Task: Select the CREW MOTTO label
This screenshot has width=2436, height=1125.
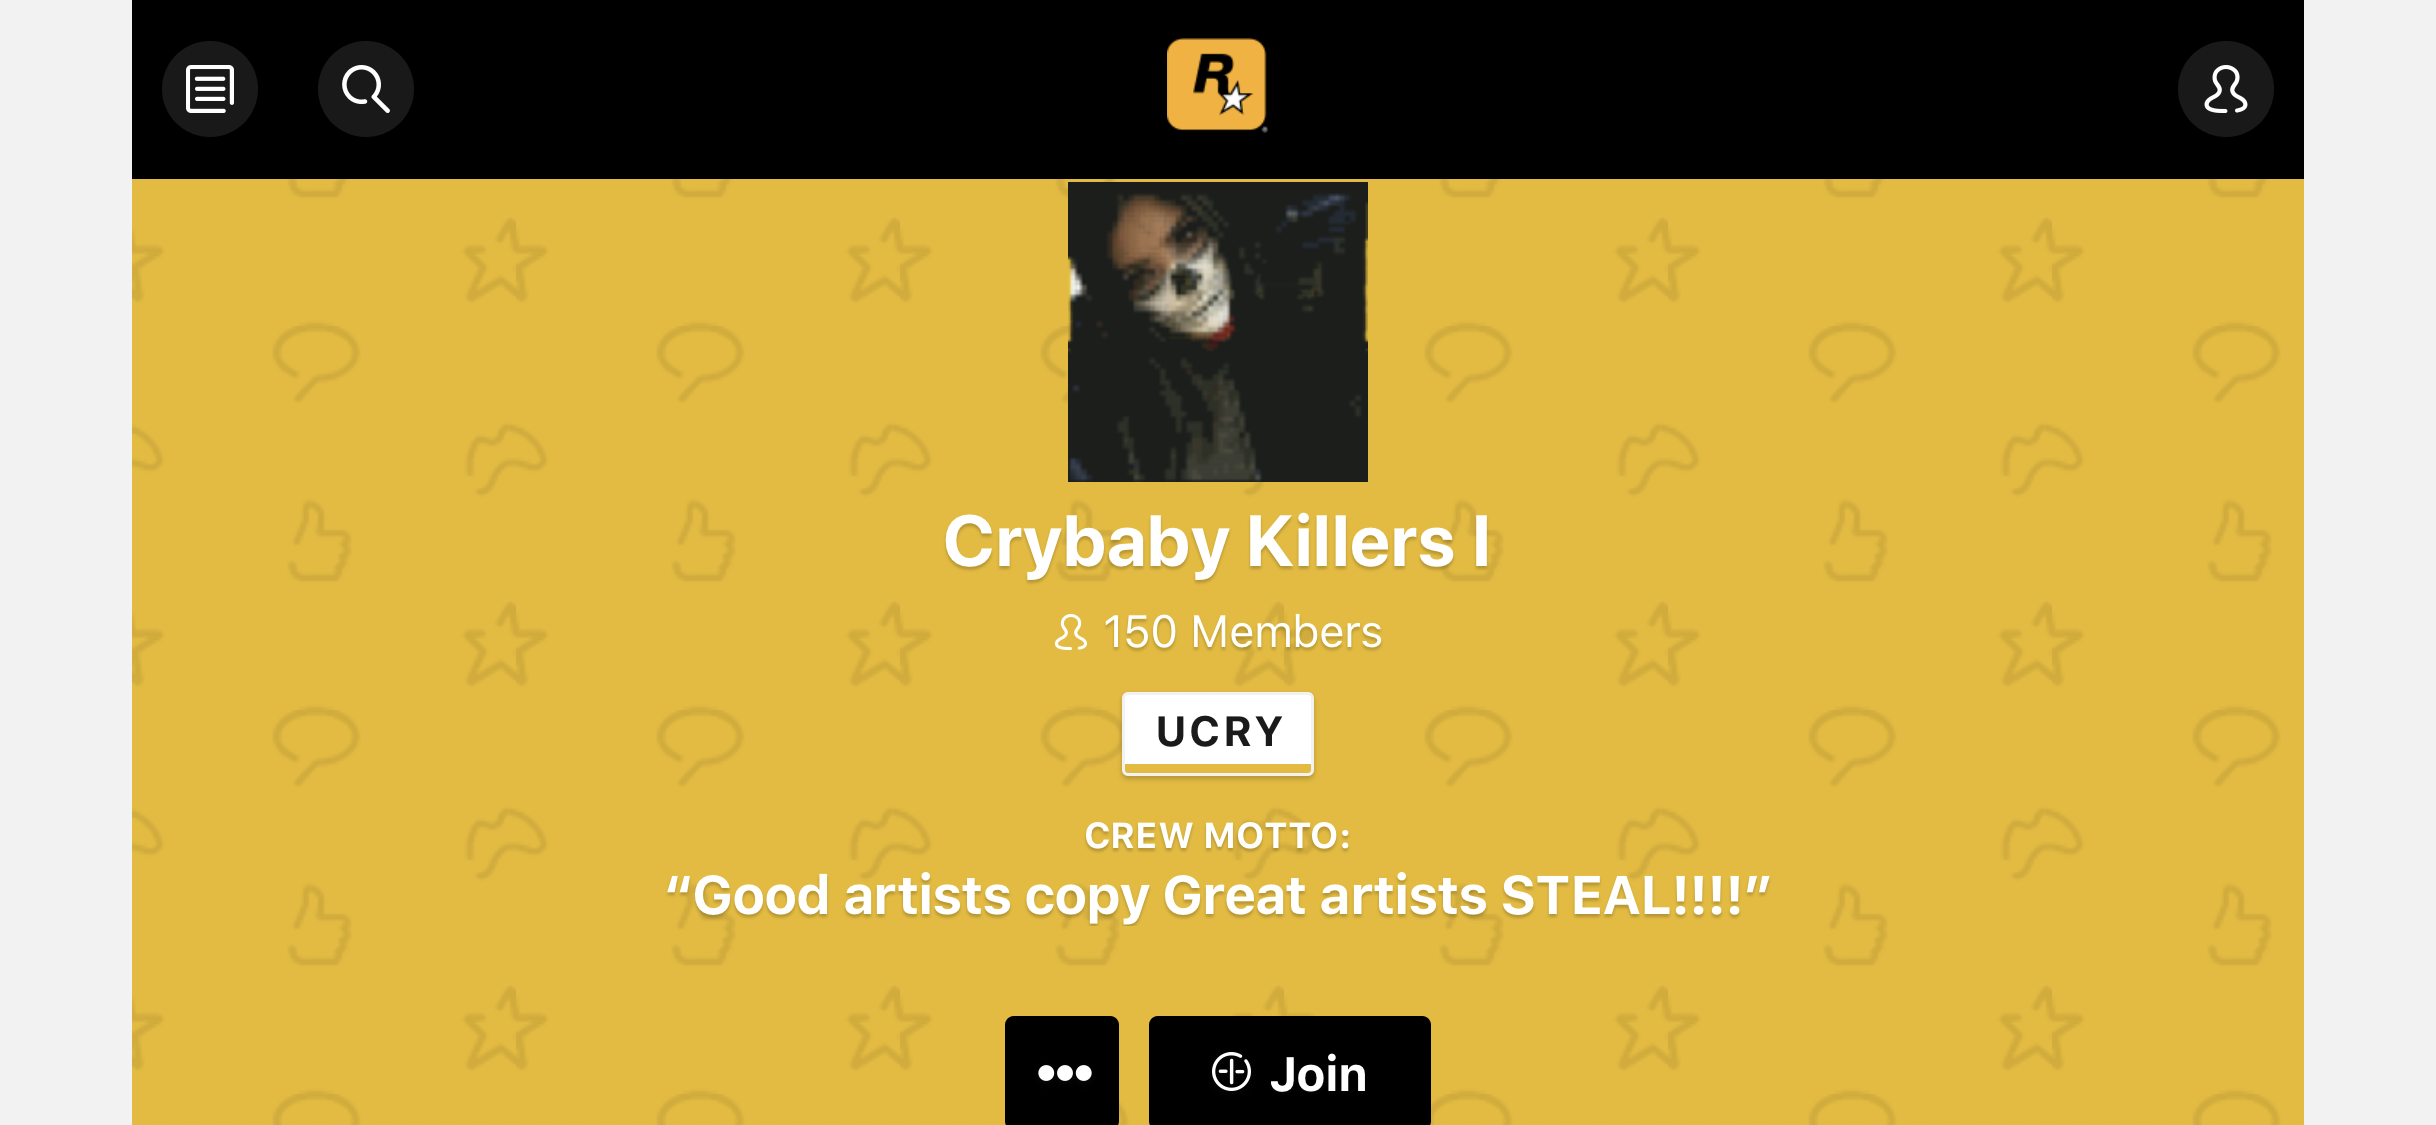Action: coord(1218,836)
